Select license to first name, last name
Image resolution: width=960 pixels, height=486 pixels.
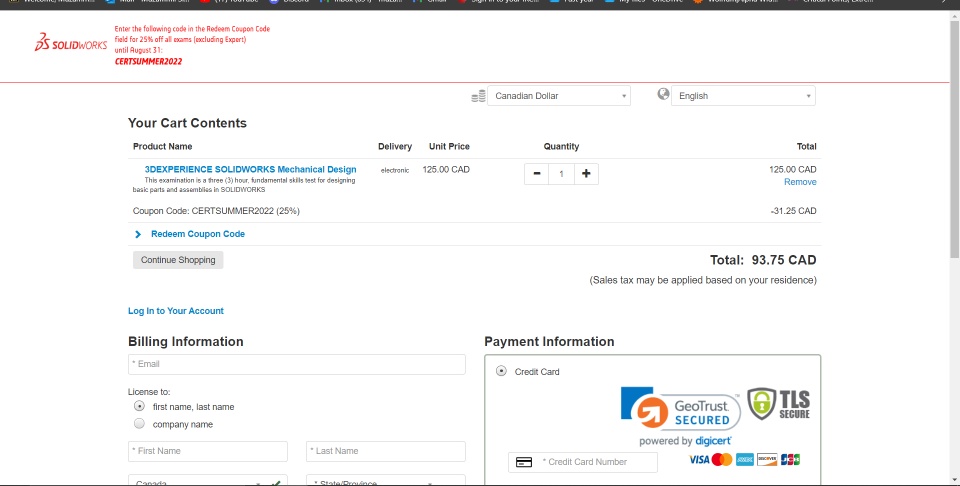tap(140, 406)
